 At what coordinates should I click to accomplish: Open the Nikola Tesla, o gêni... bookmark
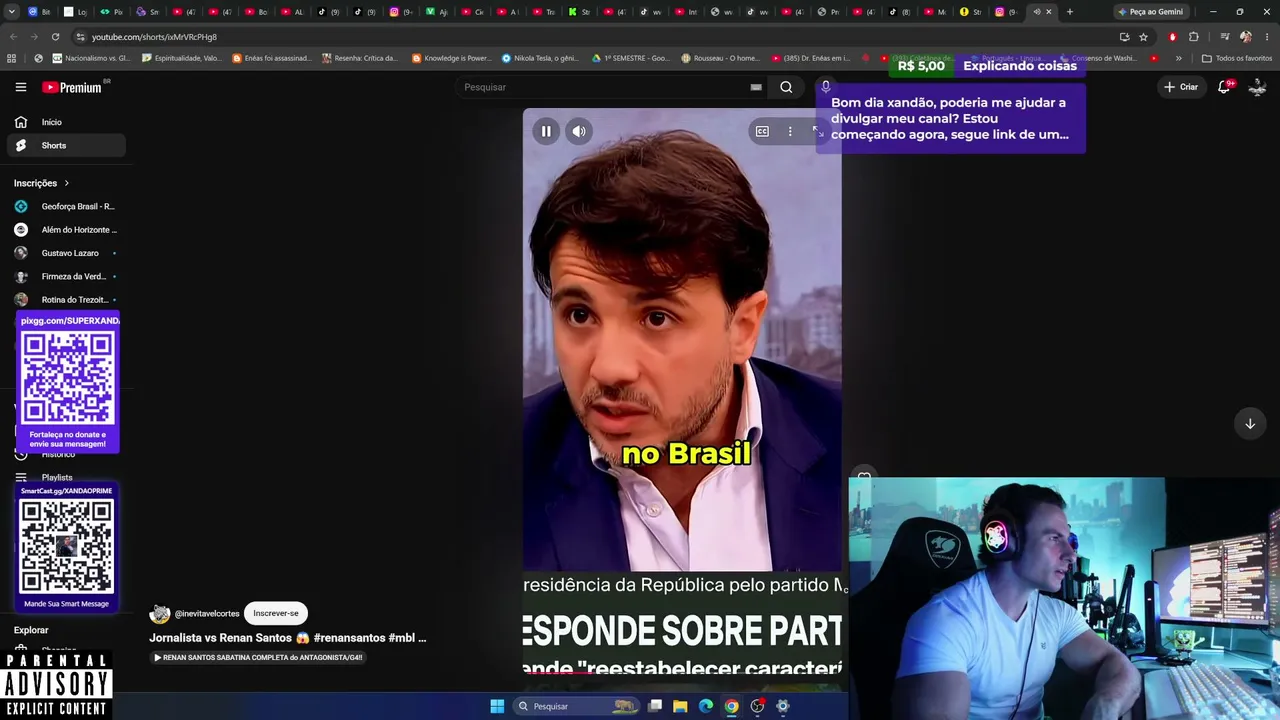coord(541,58)
